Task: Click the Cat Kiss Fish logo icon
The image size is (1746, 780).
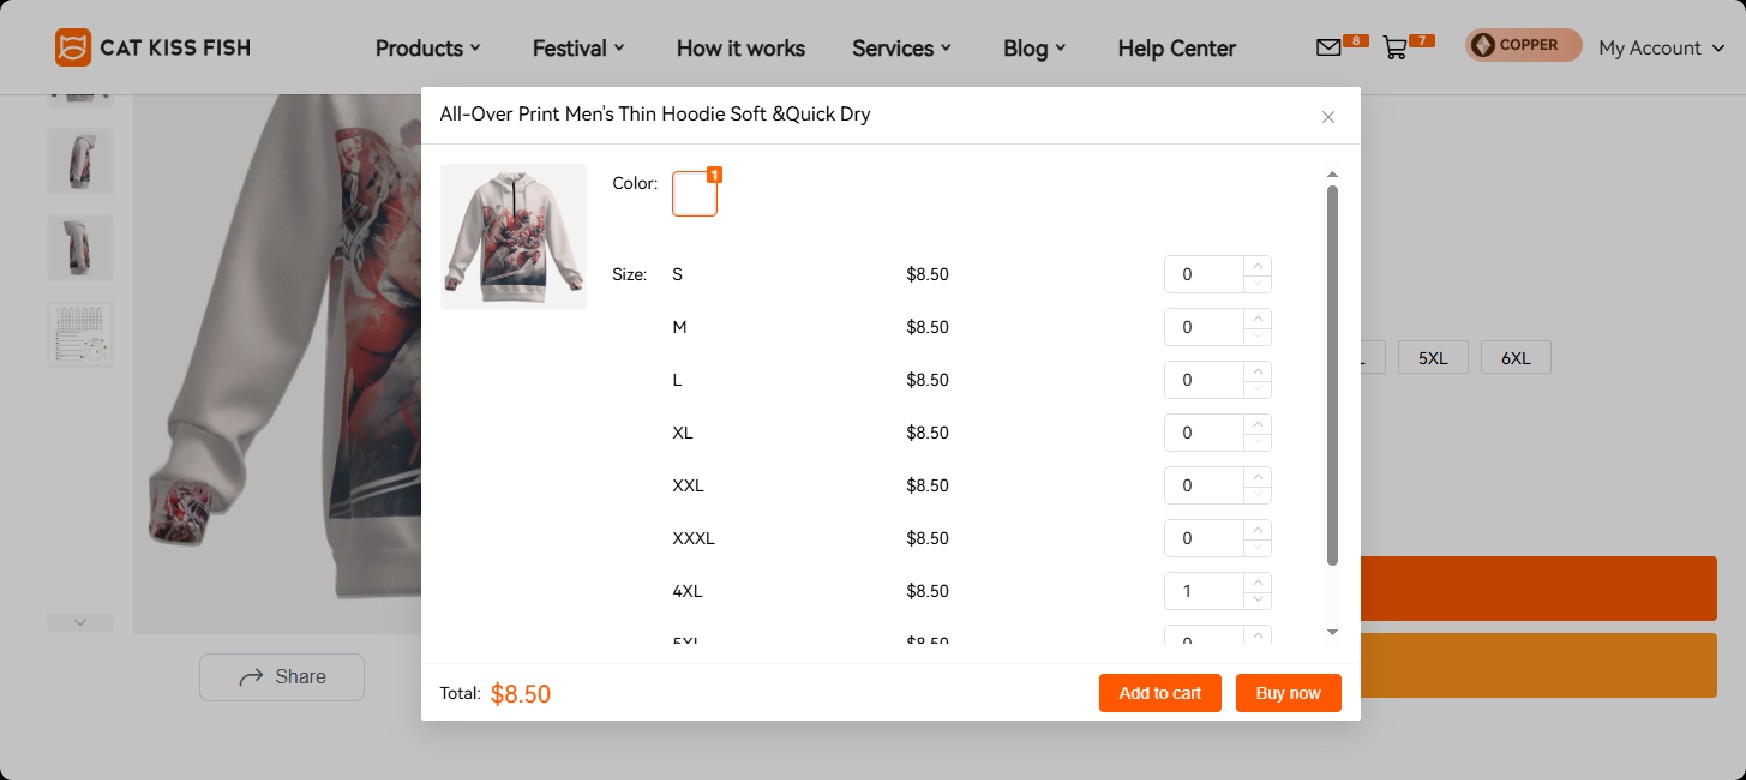Action: coord(72,47)
